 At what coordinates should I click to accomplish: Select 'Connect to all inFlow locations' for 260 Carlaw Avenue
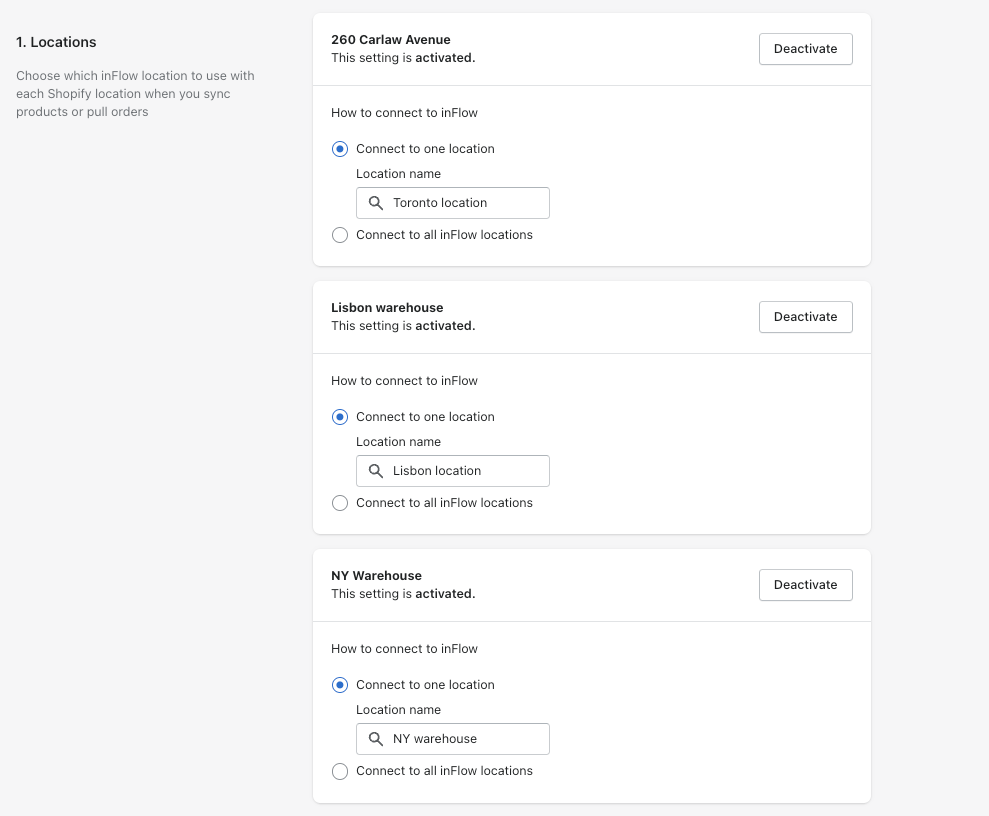(340, 235)
